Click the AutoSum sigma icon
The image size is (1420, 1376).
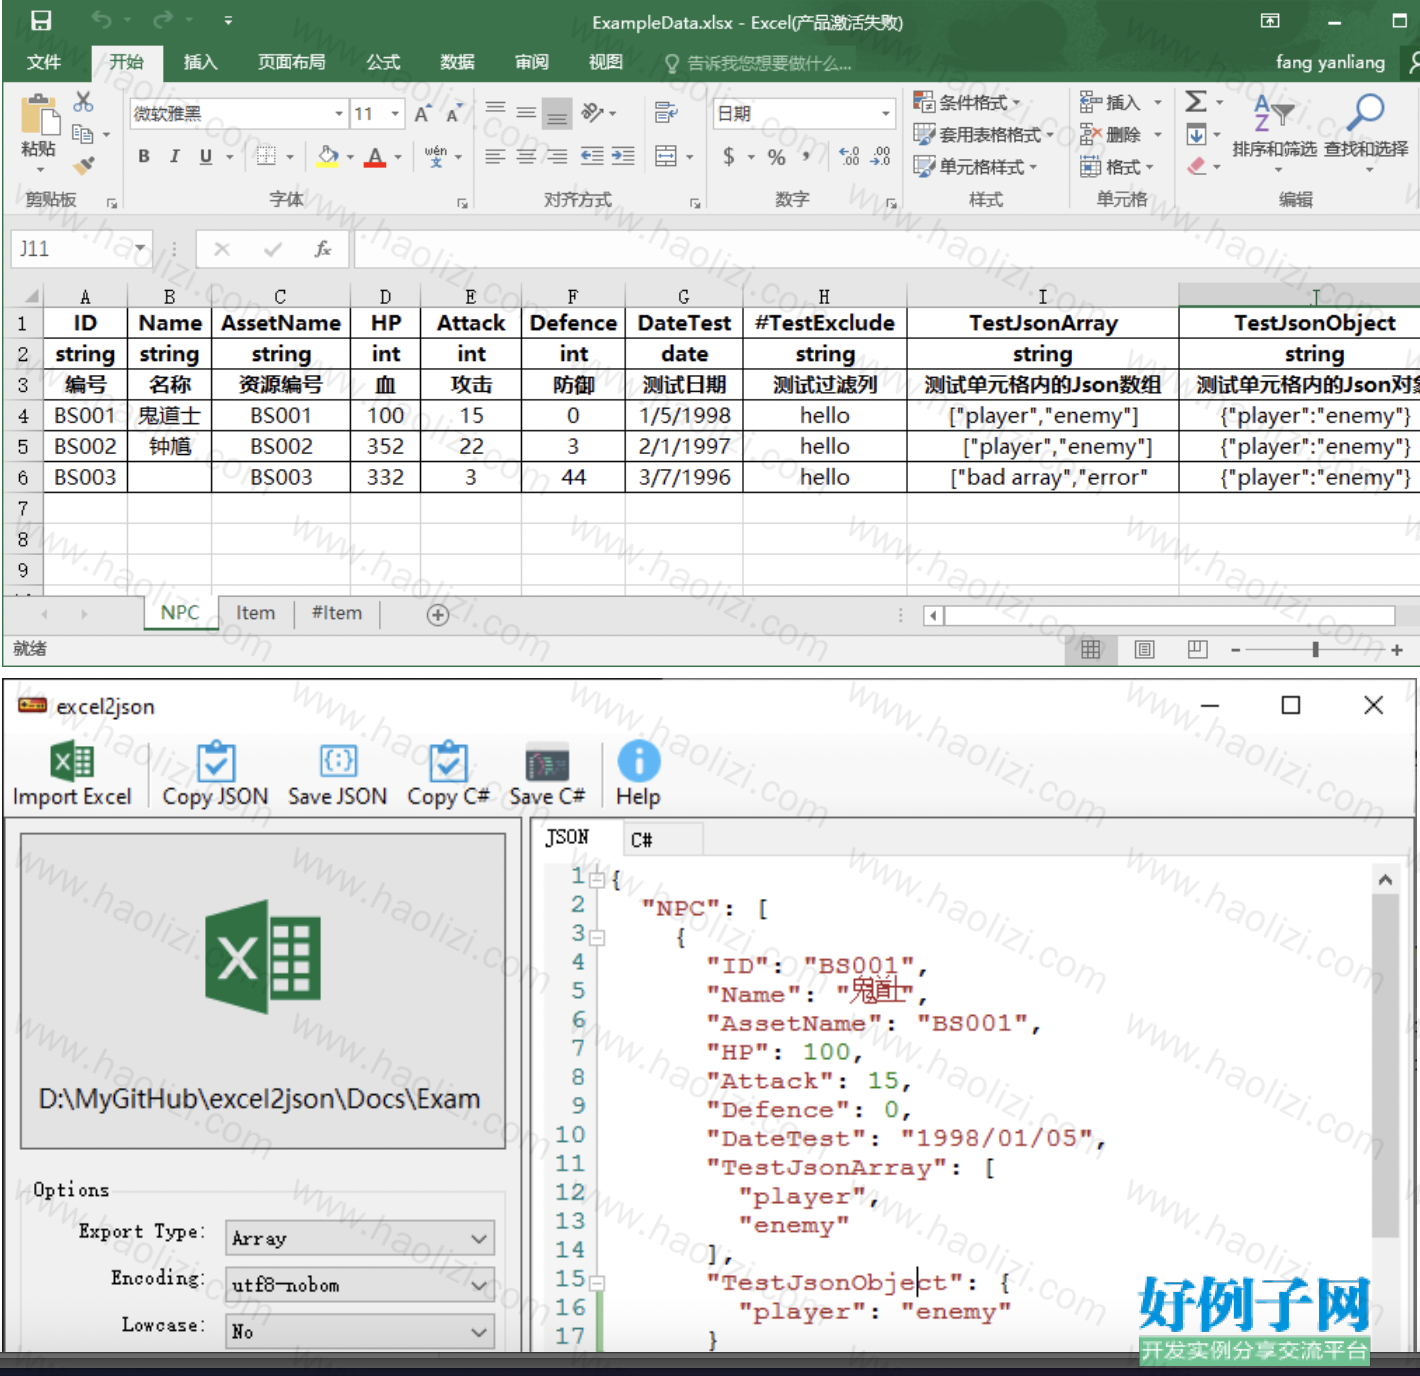1196,102
